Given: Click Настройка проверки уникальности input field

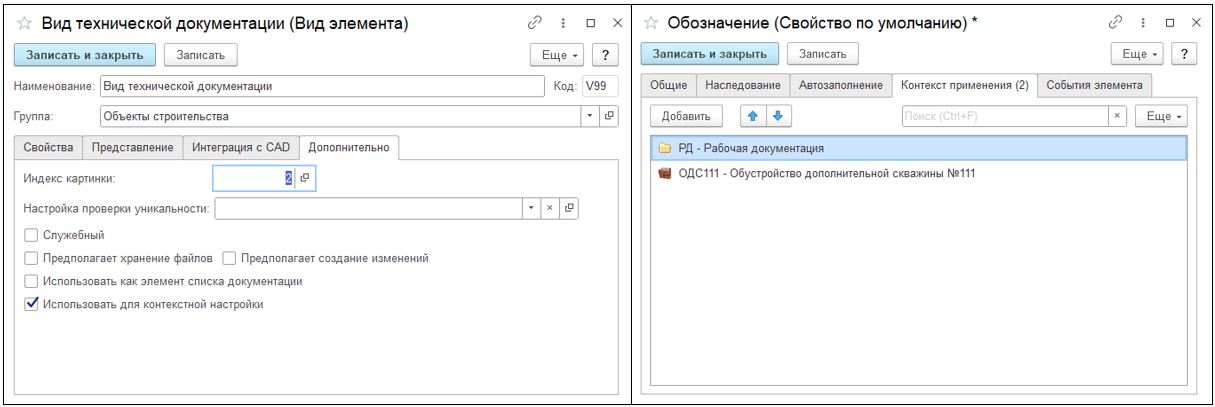Looking at the screenshot, I should pos(368,208).
